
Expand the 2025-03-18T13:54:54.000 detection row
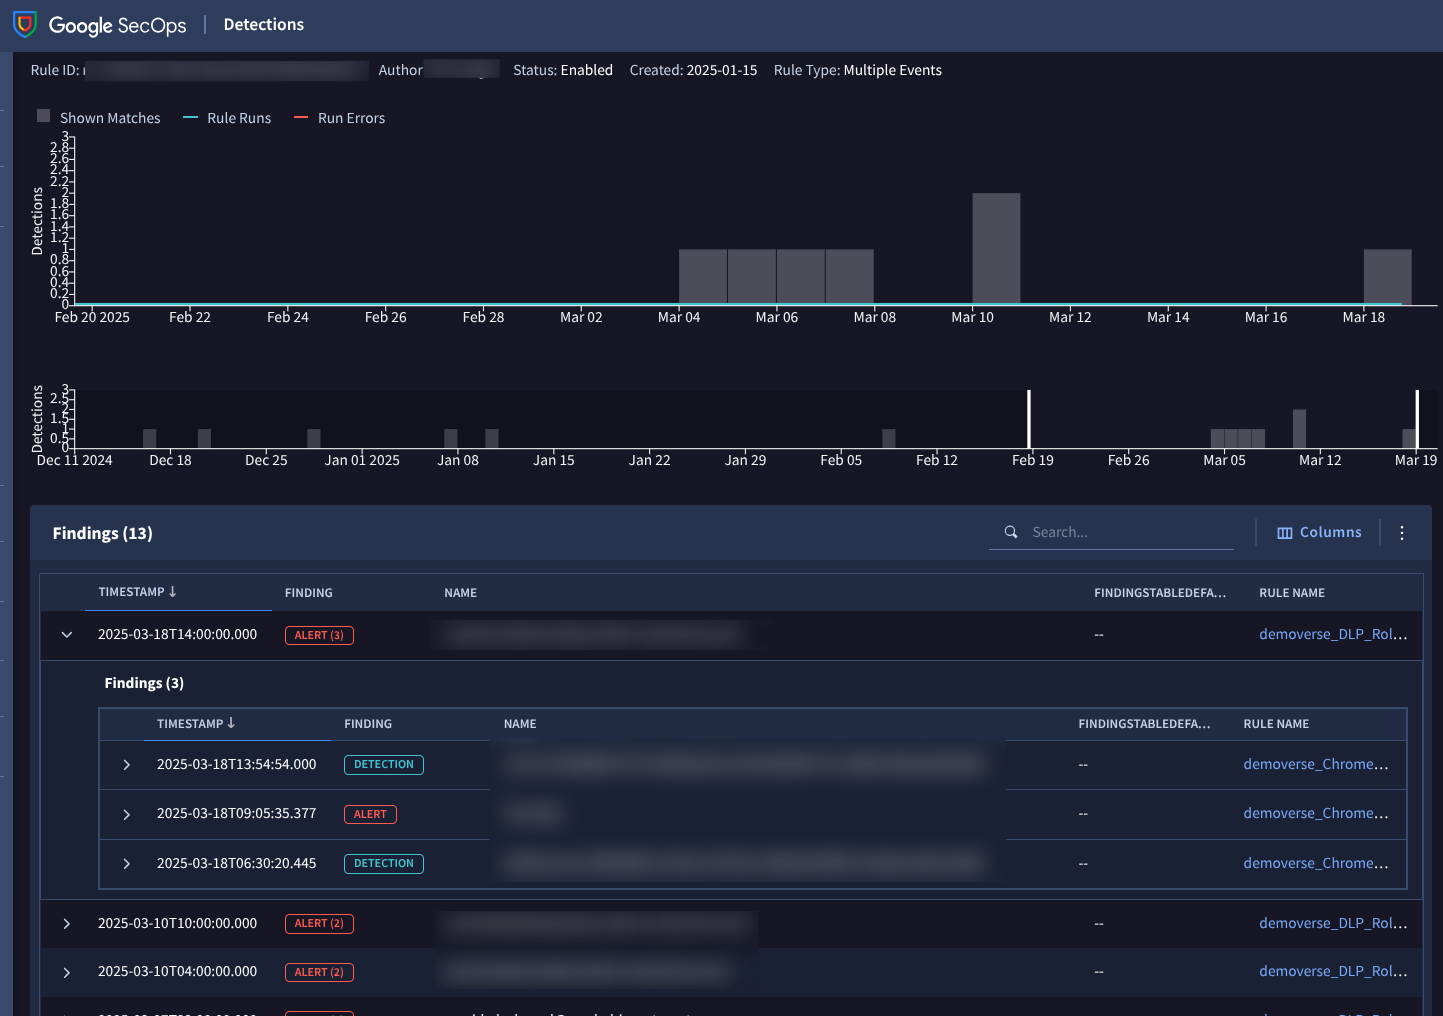pos(127,765)
